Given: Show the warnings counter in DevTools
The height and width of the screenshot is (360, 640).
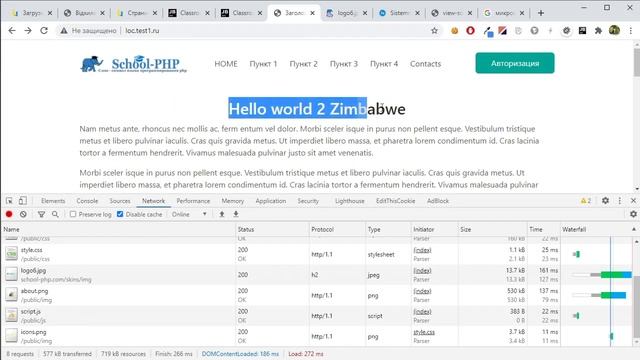Looking at the screenshot, I should point(586,200).
